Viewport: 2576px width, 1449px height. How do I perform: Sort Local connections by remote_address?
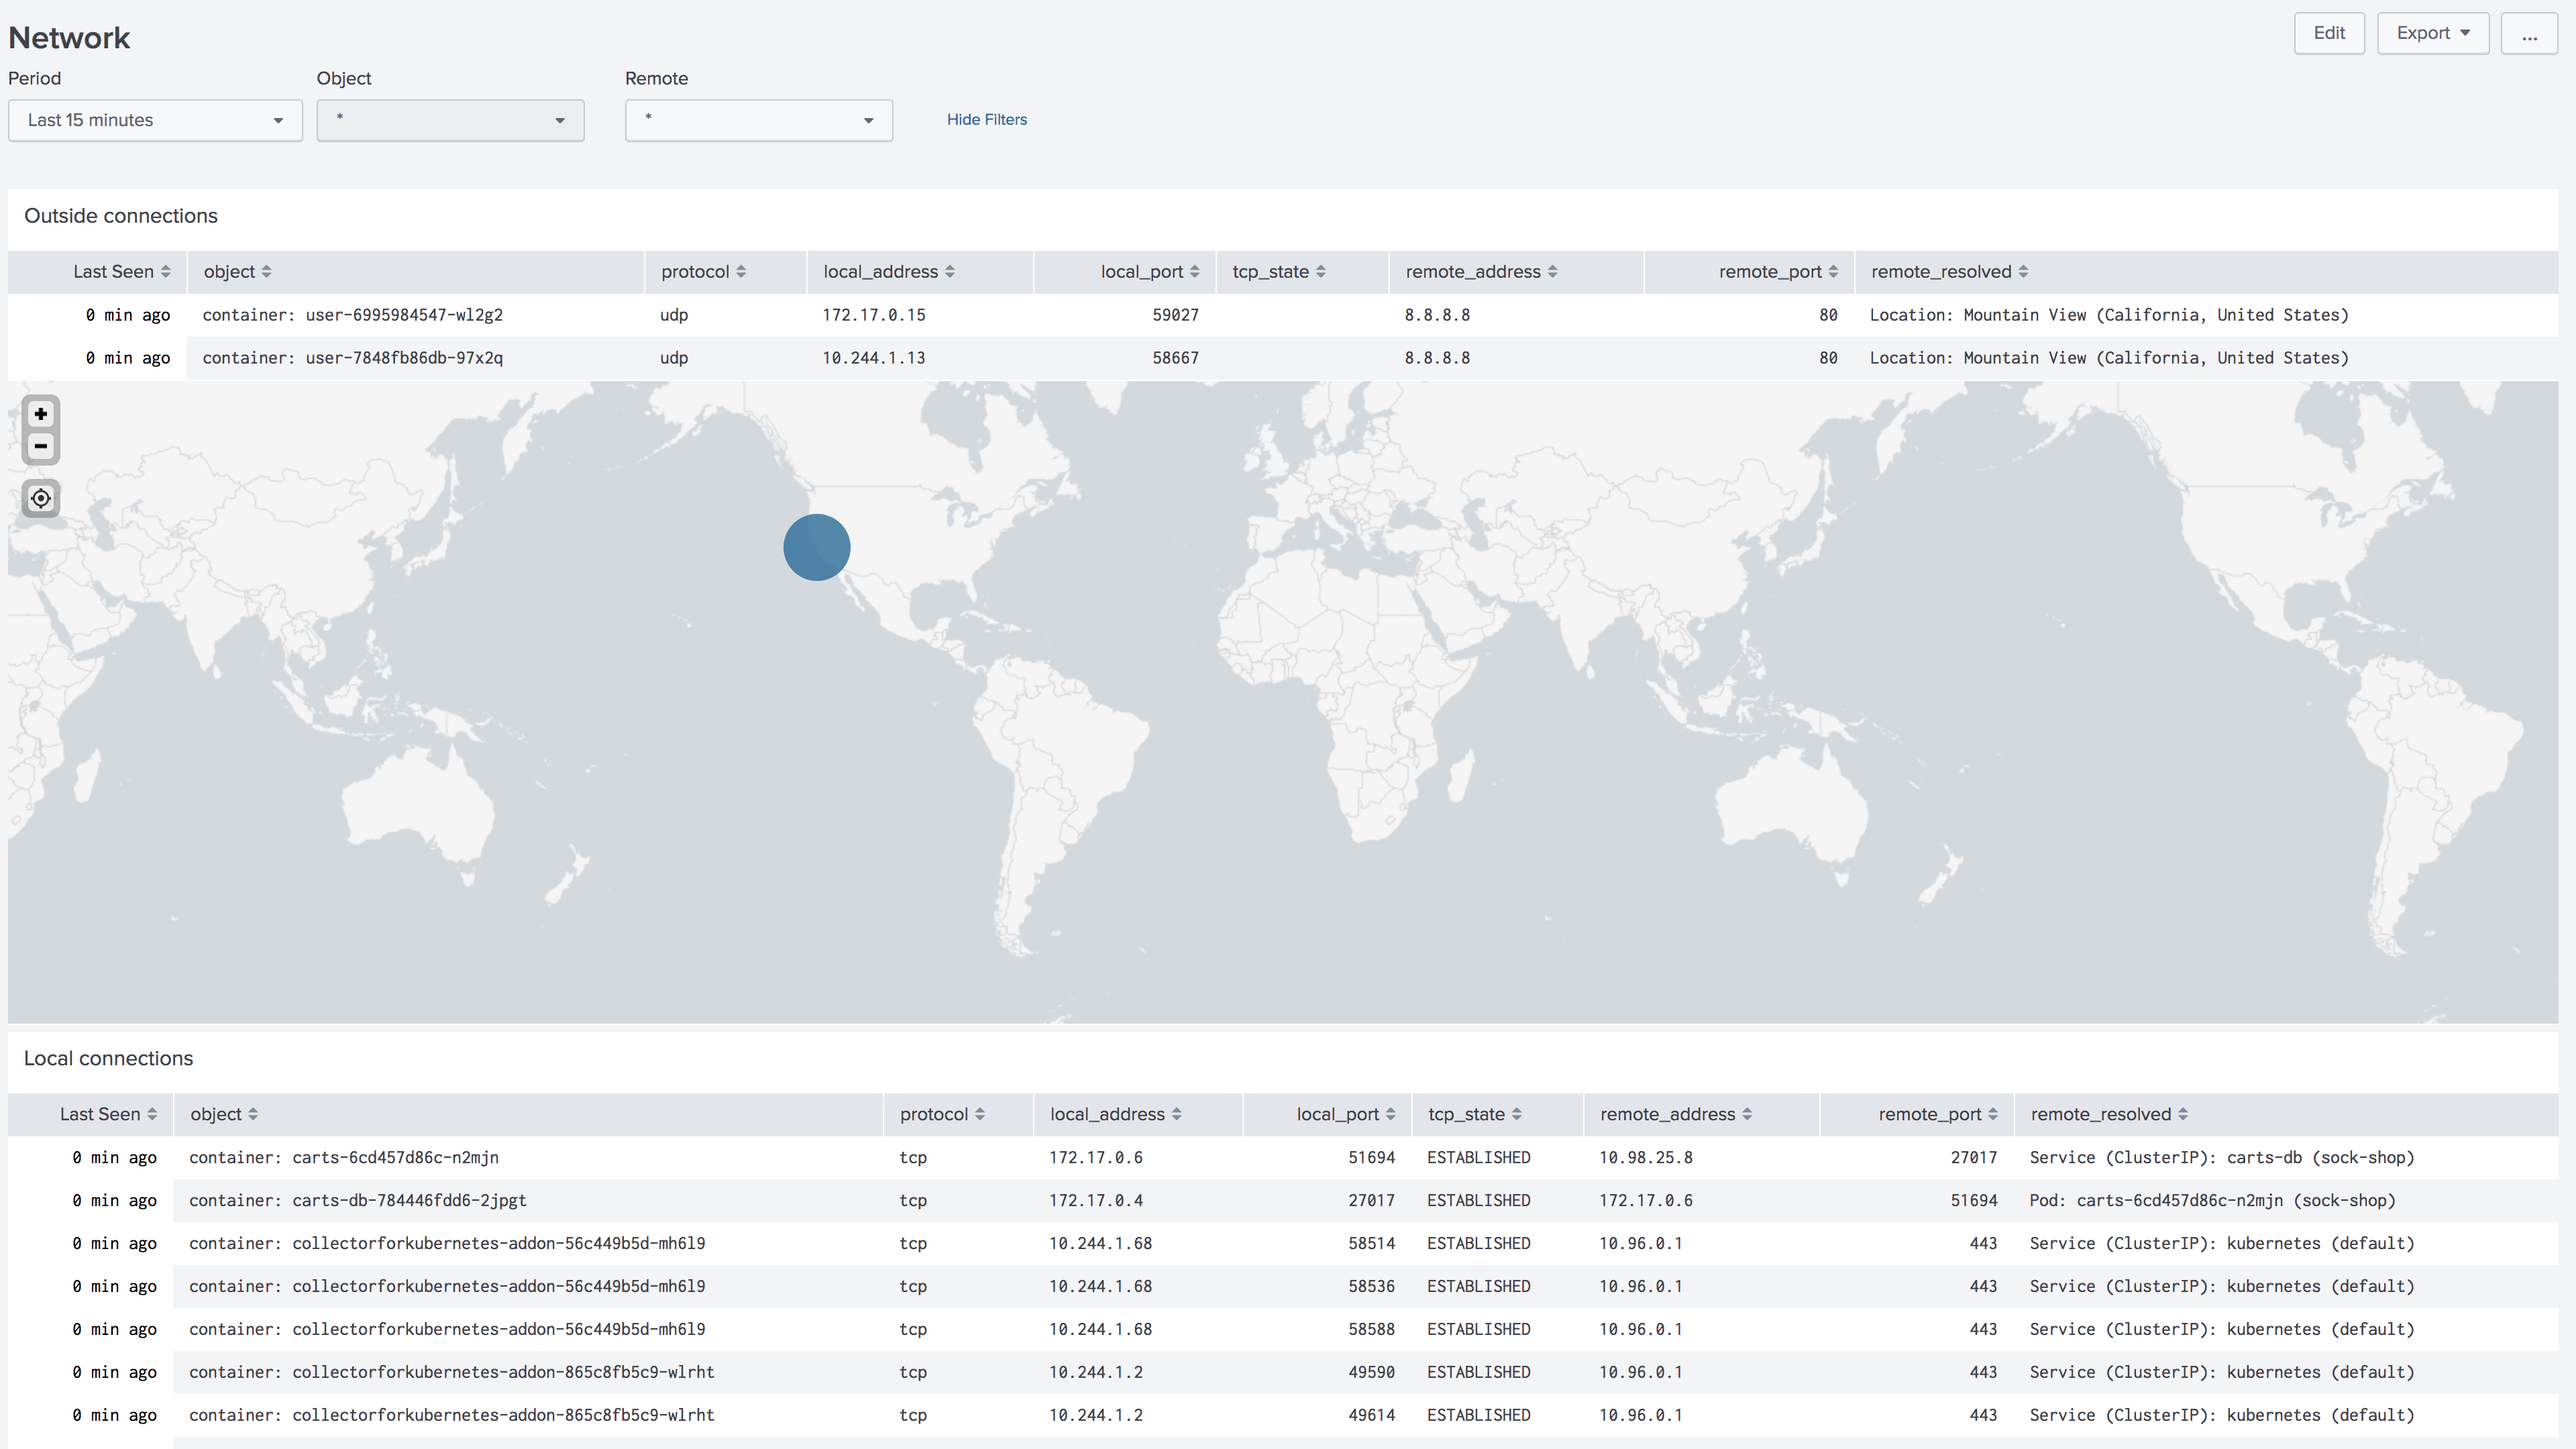[x=1675, y=1114]
